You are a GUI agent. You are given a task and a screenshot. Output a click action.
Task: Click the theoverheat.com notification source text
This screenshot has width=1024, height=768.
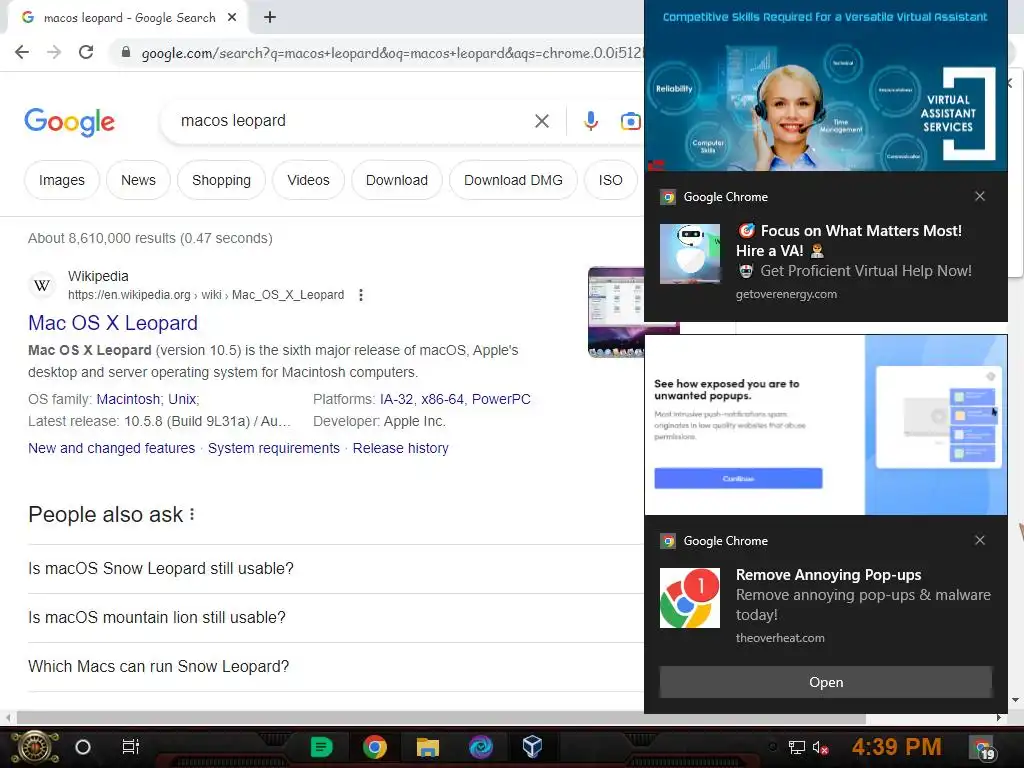tap(780, 638)
